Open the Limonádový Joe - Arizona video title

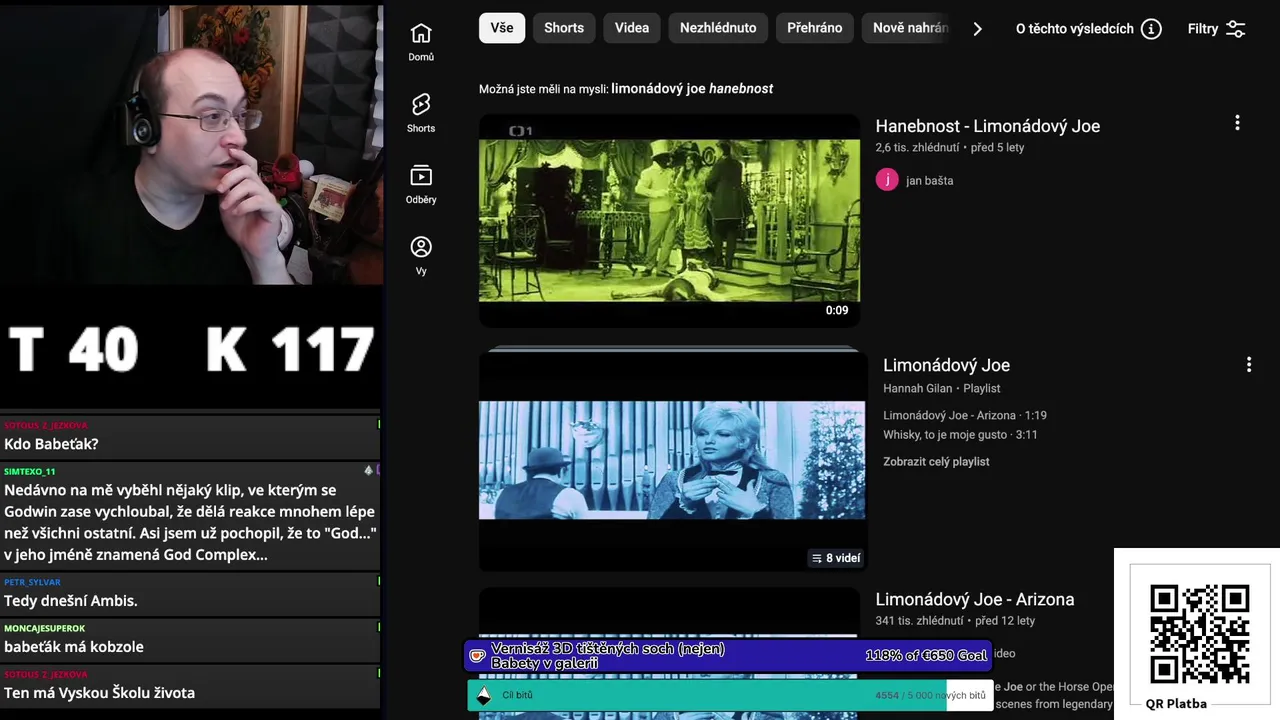point(975,599)
